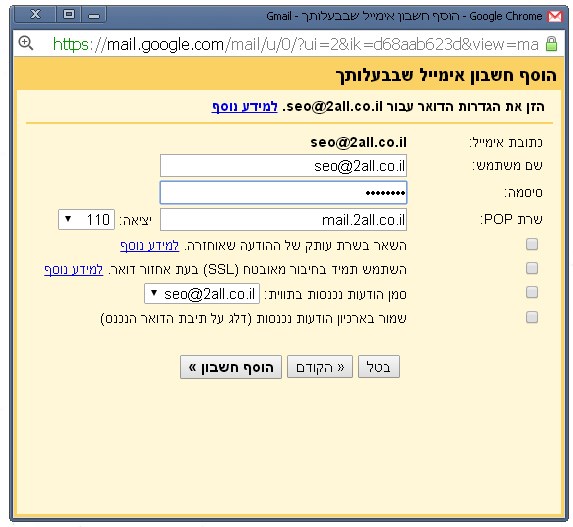Enable leaving a copy of retrieved message on server
Screen dimensions: 573x527
click(x=532, y=244)
